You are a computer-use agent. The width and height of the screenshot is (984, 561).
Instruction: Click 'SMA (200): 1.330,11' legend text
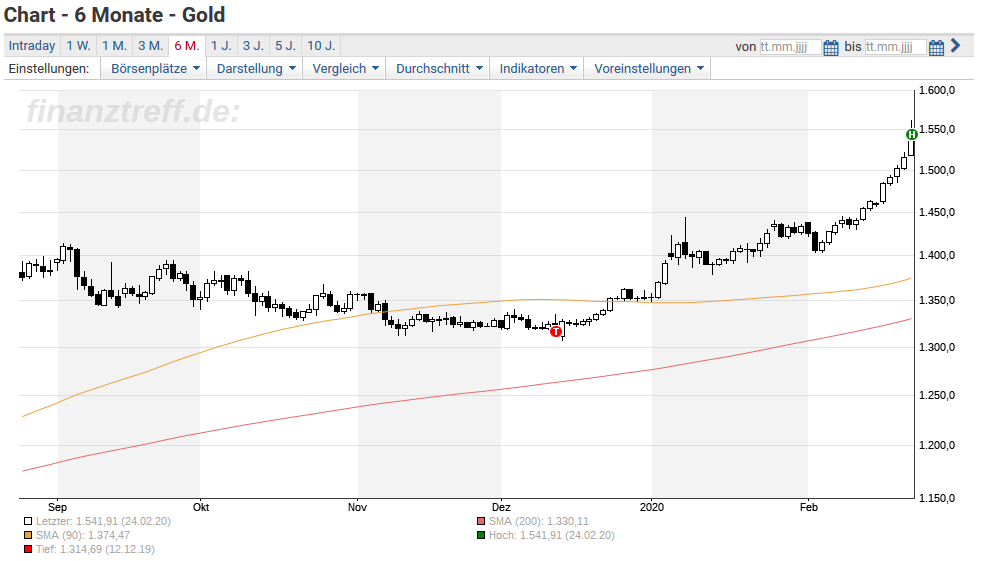click(539, 521)
